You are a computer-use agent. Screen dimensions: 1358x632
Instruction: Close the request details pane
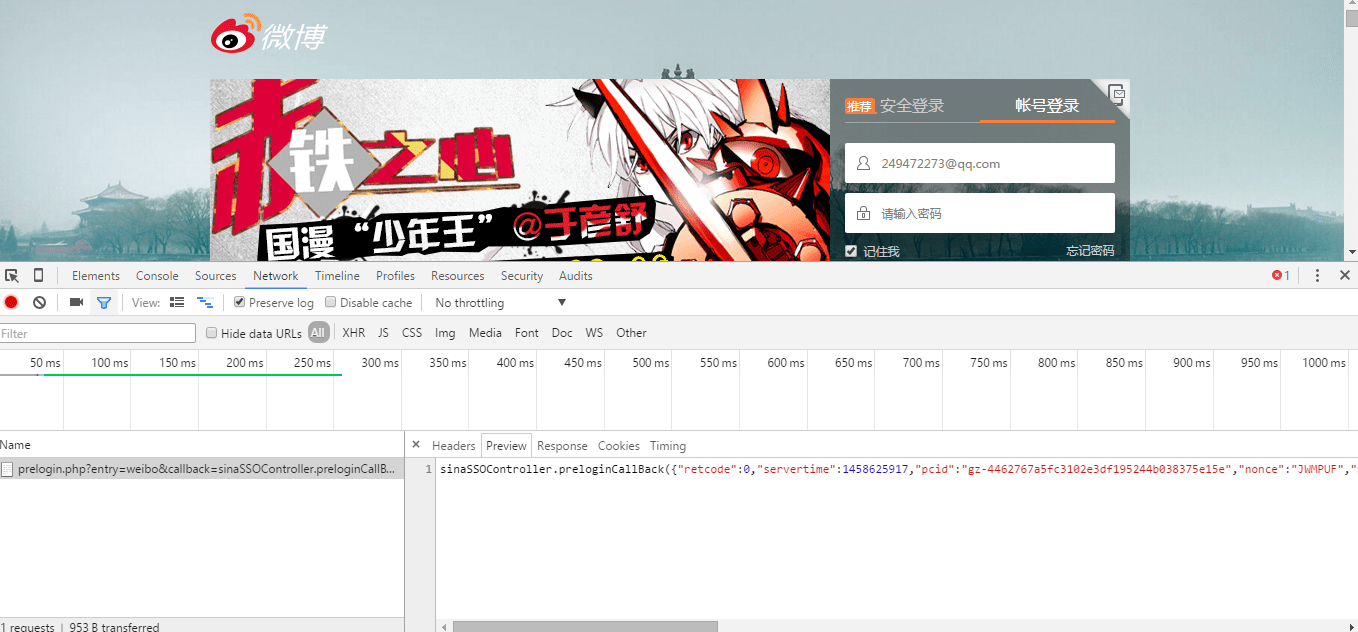(x=416, y=445)
